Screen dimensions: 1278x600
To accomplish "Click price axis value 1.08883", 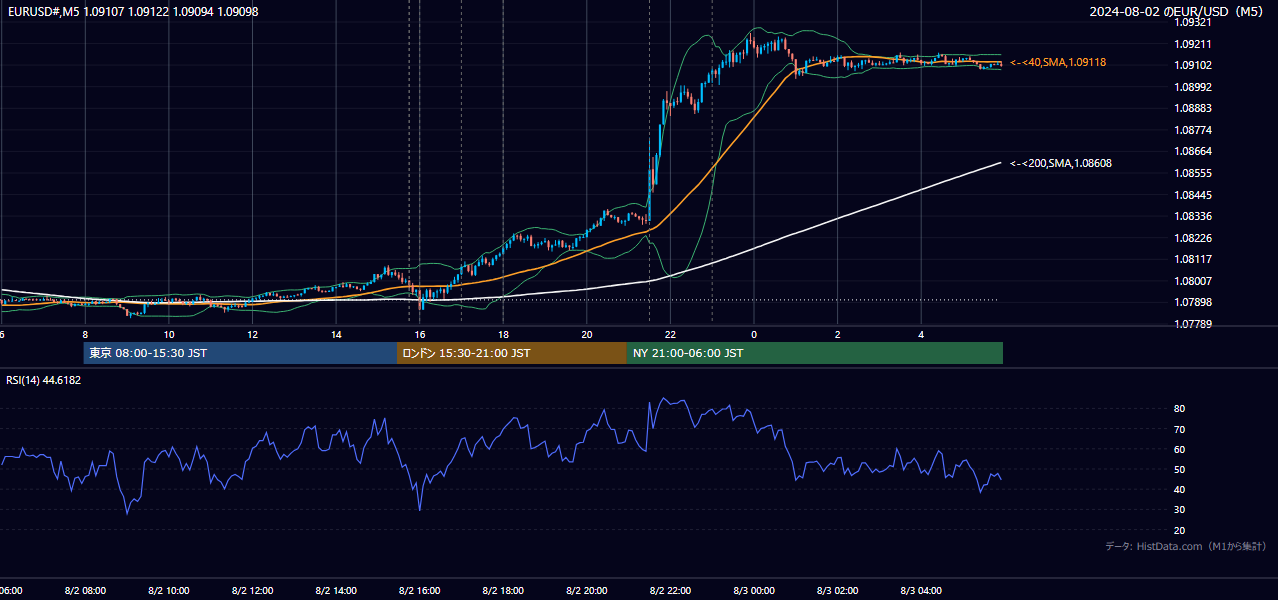I will 1193,108.
